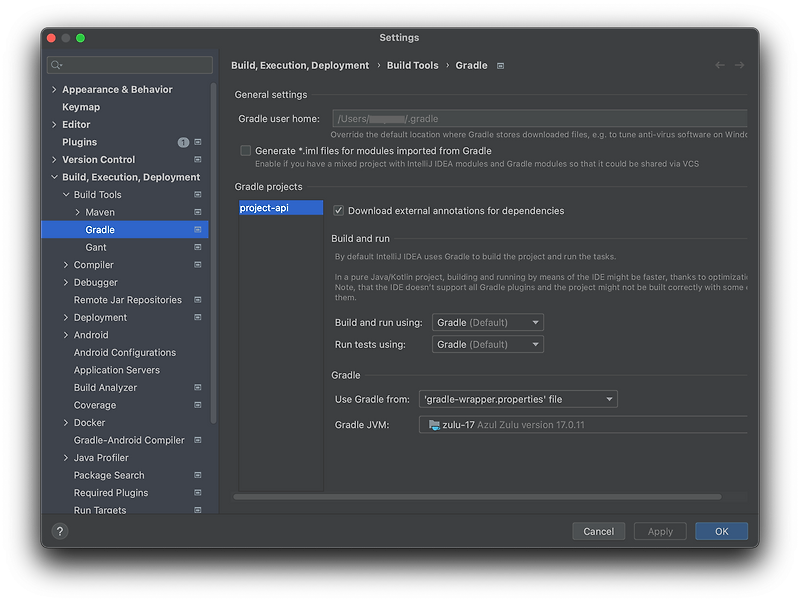Click project settings icon beside Version Control

tap(198, 160)
